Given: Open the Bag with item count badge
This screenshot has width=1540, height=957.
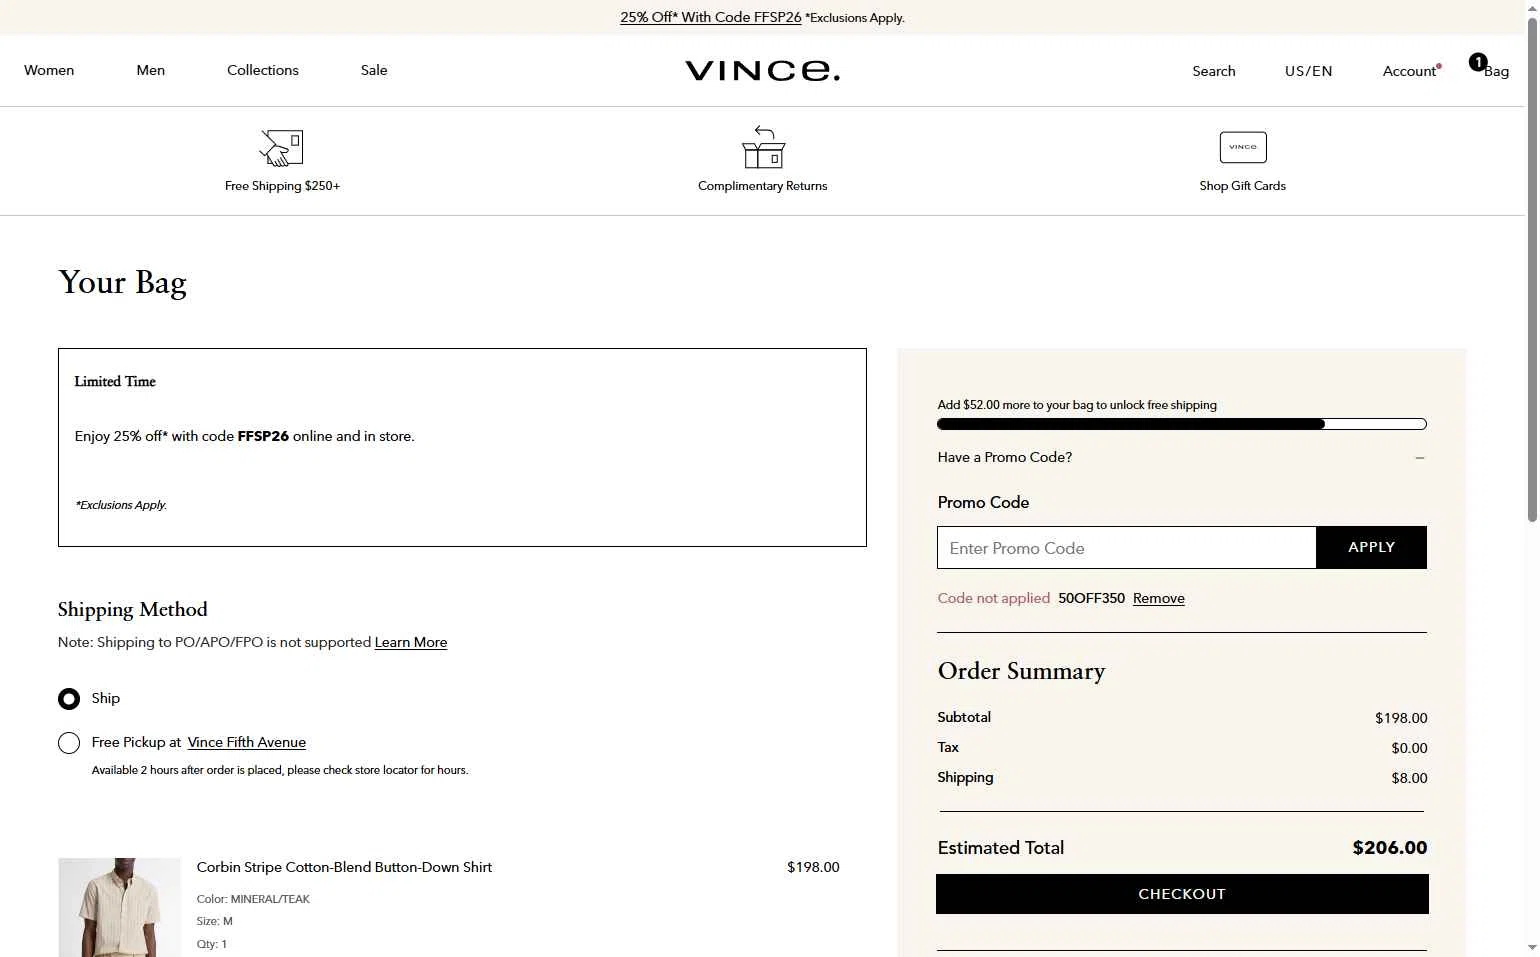Looking at the screenshot, I should pyautogui.click(x=1489, y=69).
